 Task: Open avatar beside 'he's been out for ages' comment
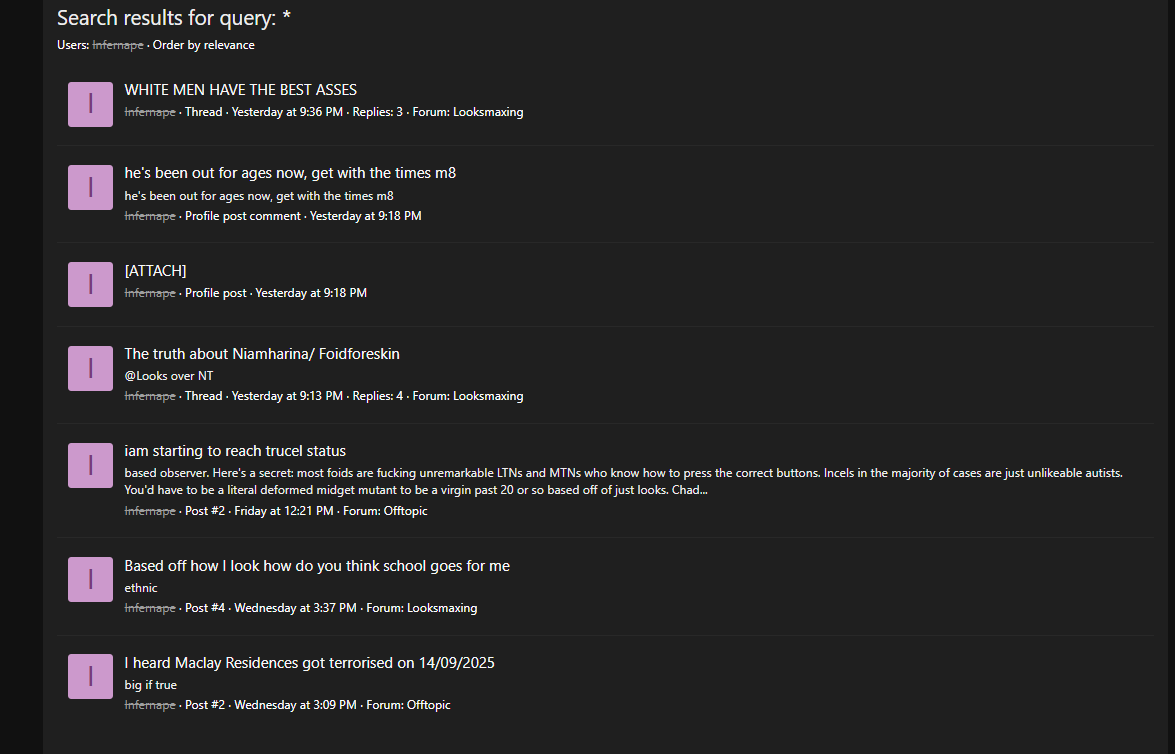click(x=90, y=187)
